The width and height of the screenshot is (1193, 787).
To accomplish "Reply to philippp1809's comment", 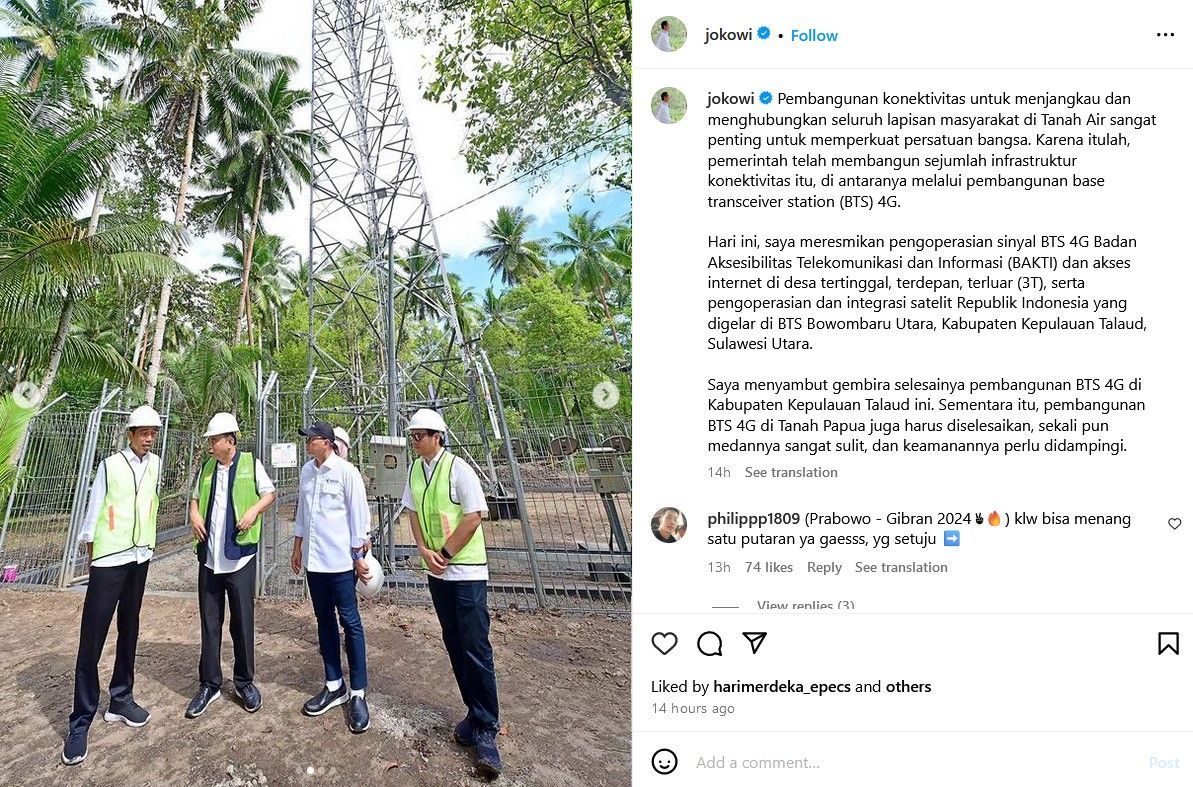I will 824,567.
